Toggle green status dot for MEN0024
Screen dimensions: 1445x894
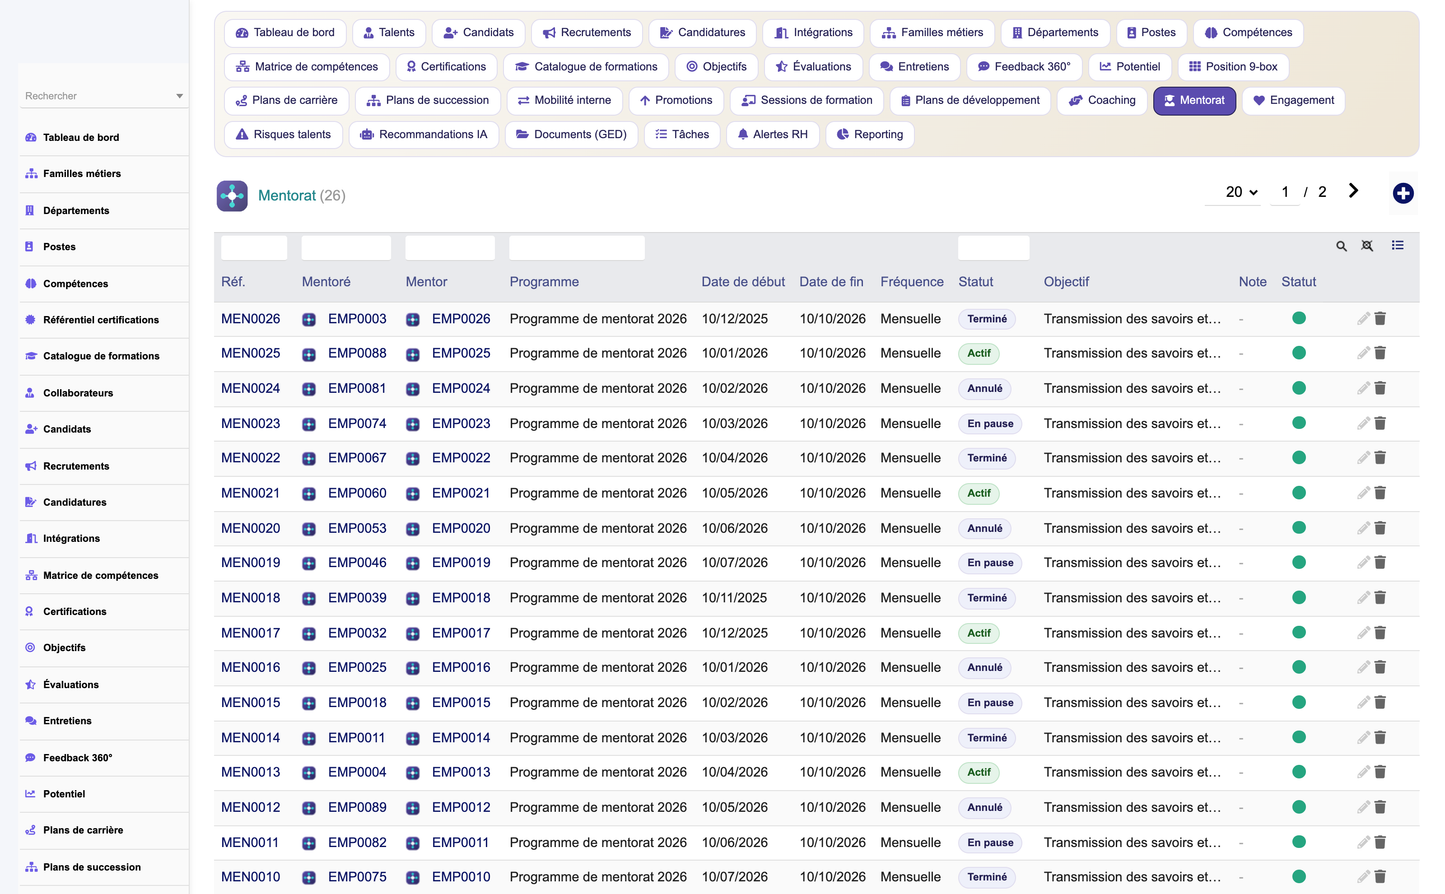[x=1299, y=388]
